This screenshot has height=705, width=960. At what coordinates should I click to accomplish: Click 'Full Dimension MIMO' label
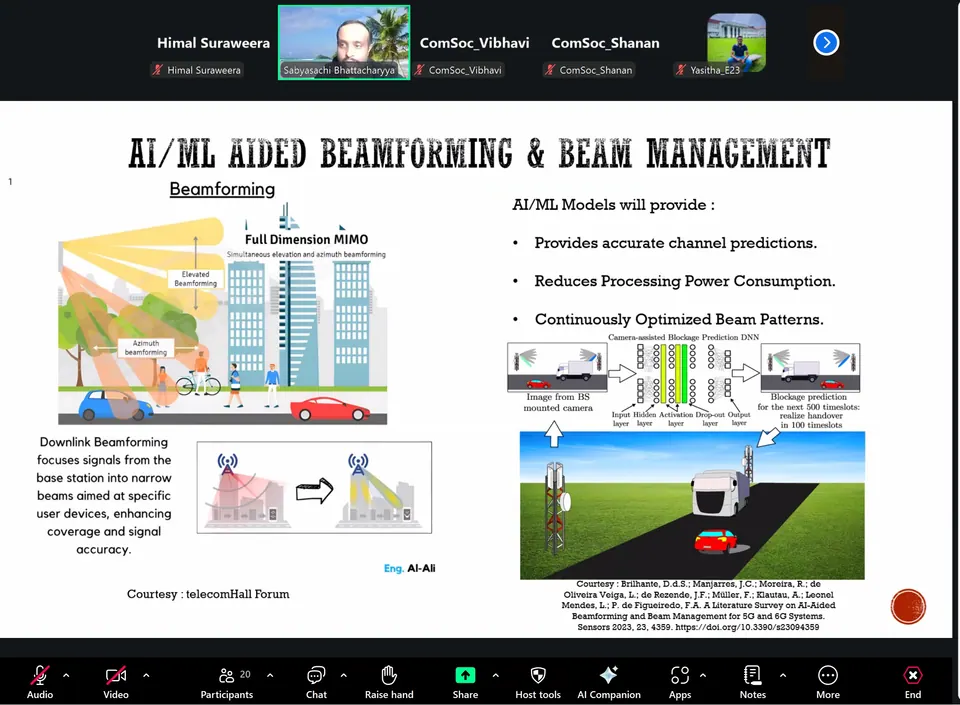click(x=307, y=239)
